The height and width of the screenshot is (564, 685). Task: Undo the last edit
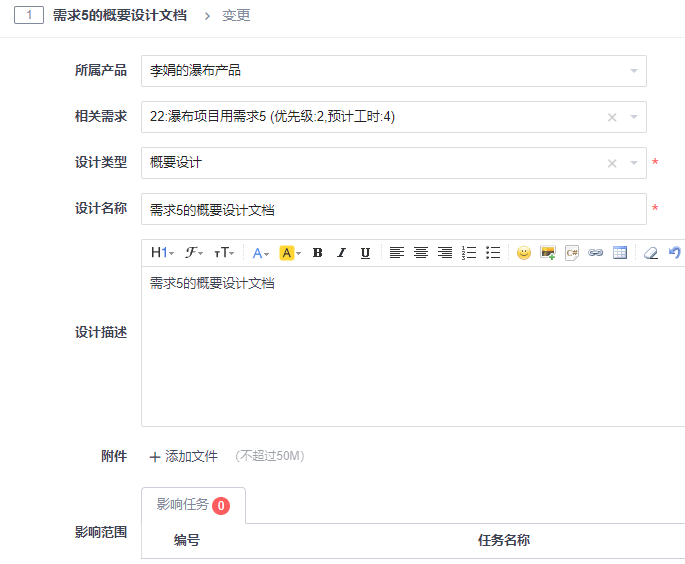pyautogui.click(x=675, y=253)
